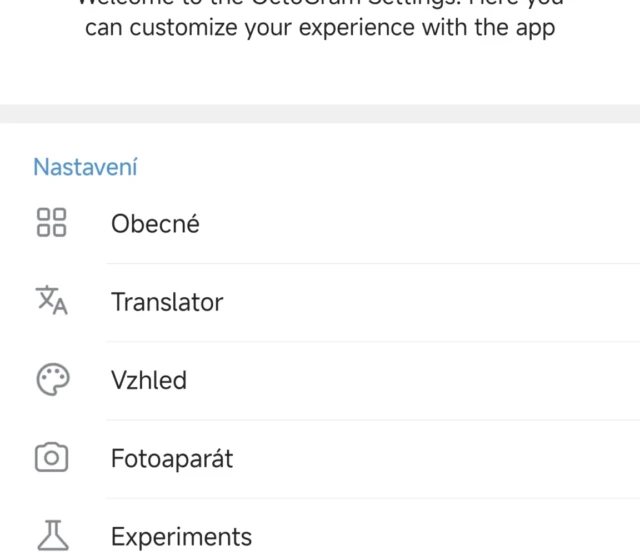The height and width of the screenshot is (560, 640).
Task: Click the partially visible top welcome line
Action: (x=319, y=3)
